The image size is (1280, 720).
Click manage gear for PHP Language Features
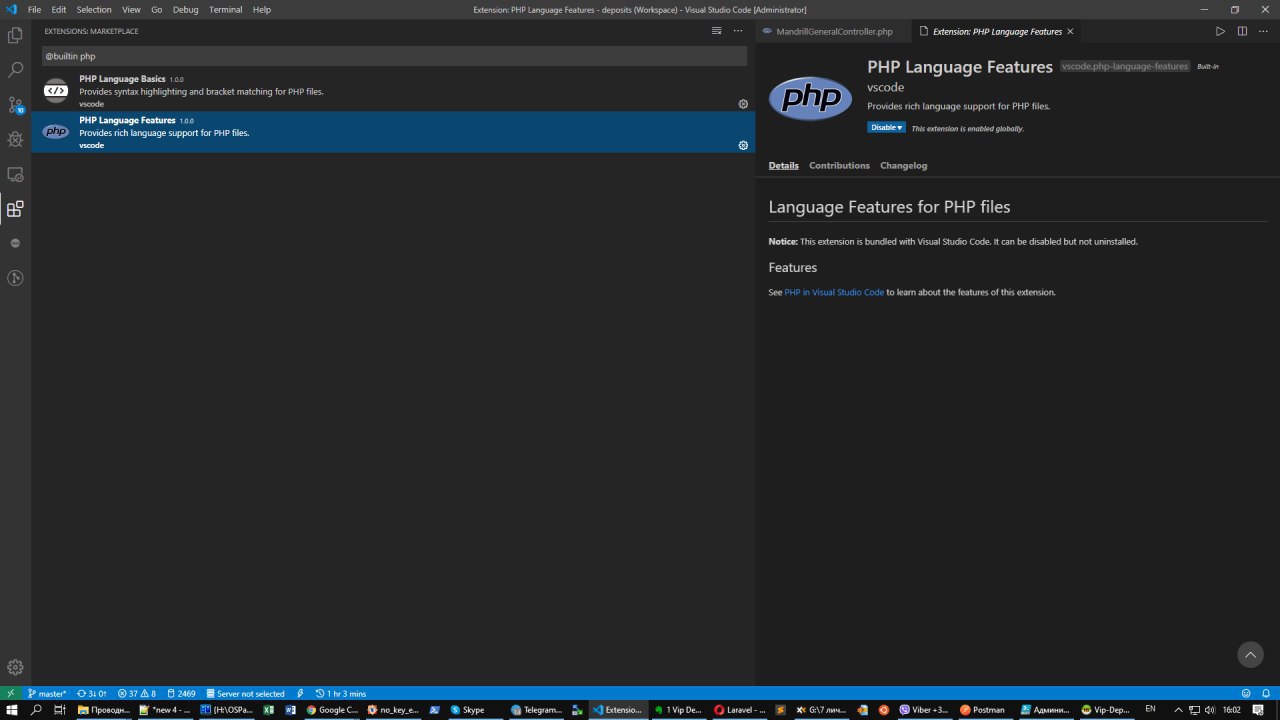(743, 145)
